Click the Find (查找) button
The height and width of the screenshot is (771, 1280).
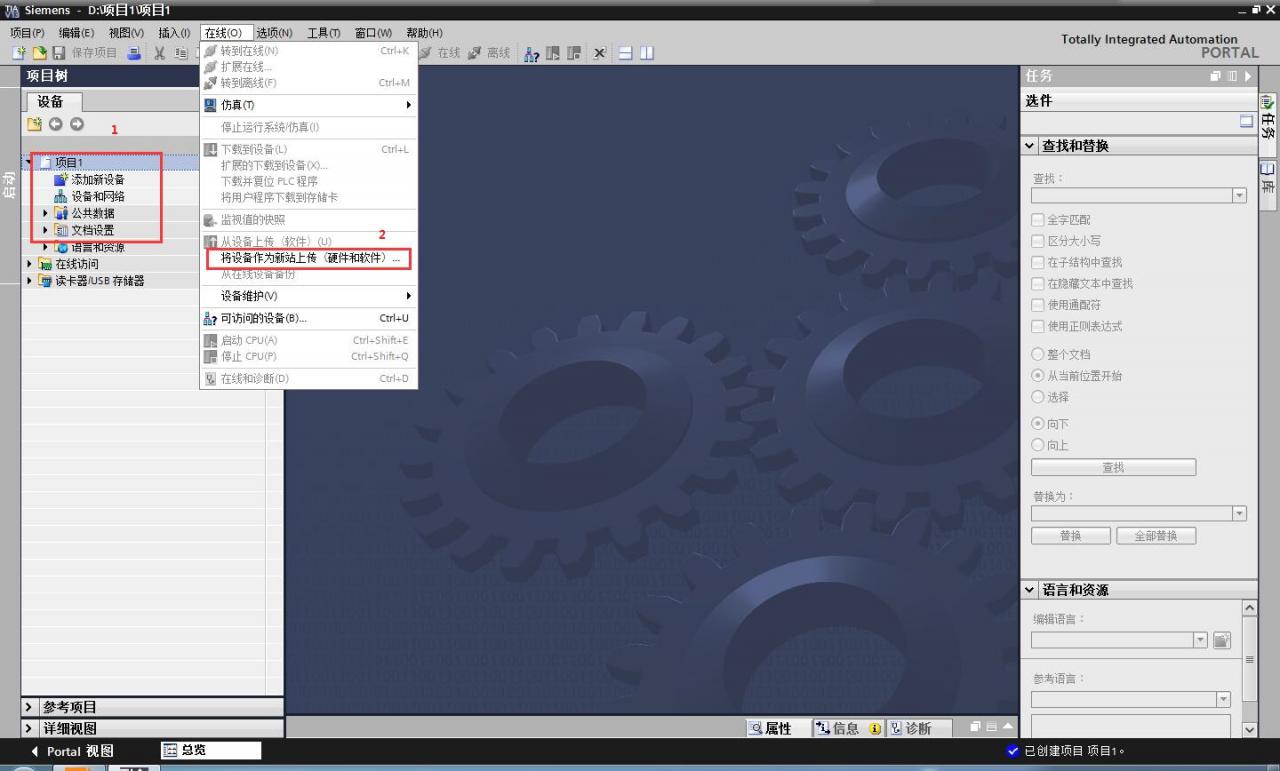tap(1113, 467)
